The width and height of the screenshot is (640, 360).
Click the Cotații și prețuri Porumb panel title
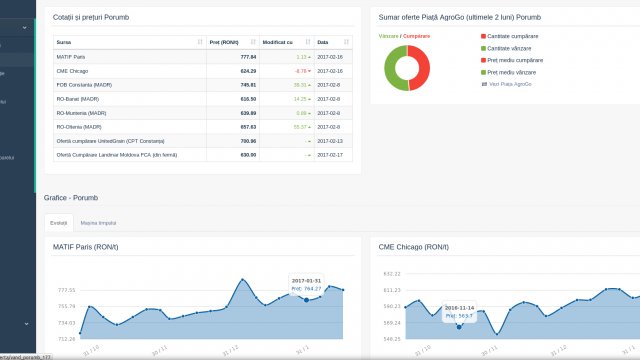coord(91,17)
